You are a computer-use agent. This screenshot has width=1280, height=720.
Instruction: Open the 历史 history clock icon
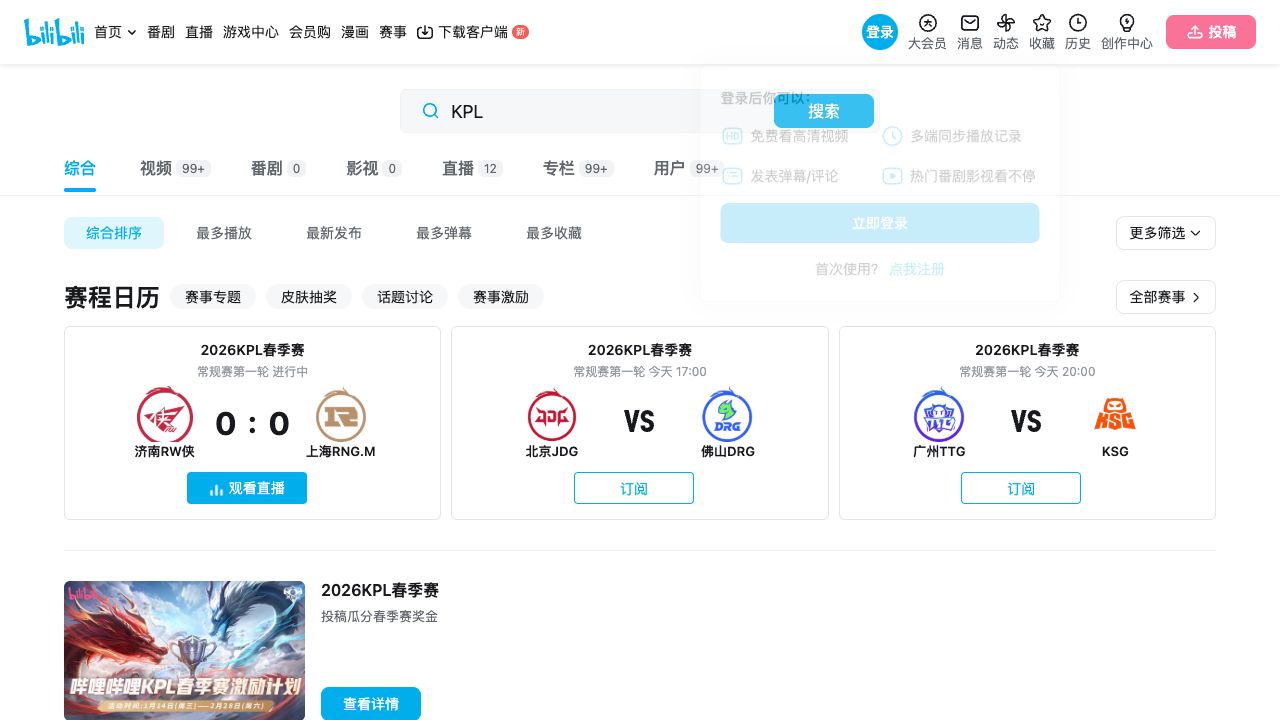tap(1078, 23)
